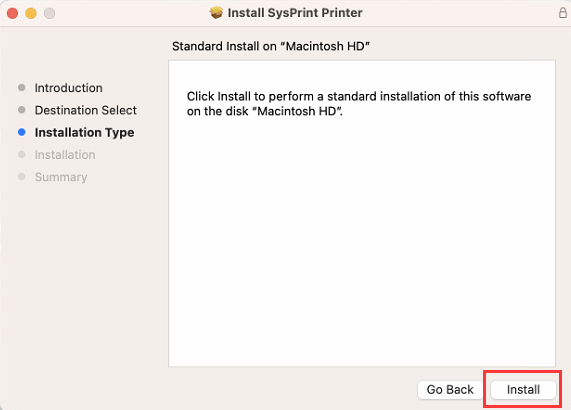Minimize the installer with yellow button
571x410 pixels.
coord(31,13)
